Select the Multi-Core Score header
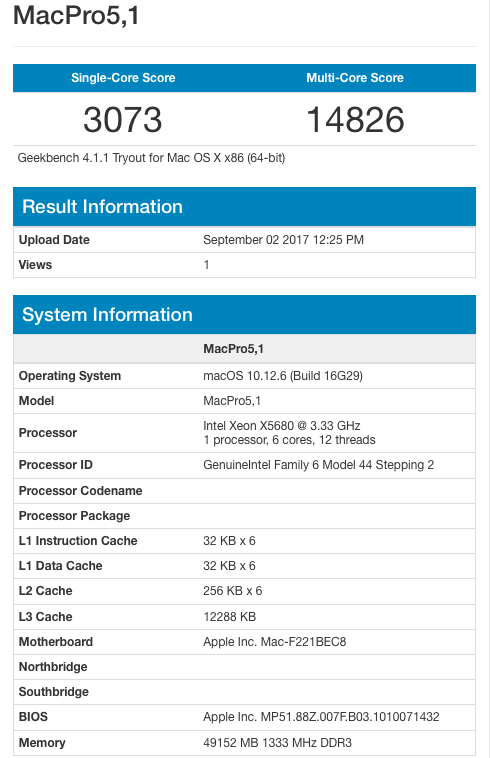Screen dimensions: 490x758 coord(355,78)
